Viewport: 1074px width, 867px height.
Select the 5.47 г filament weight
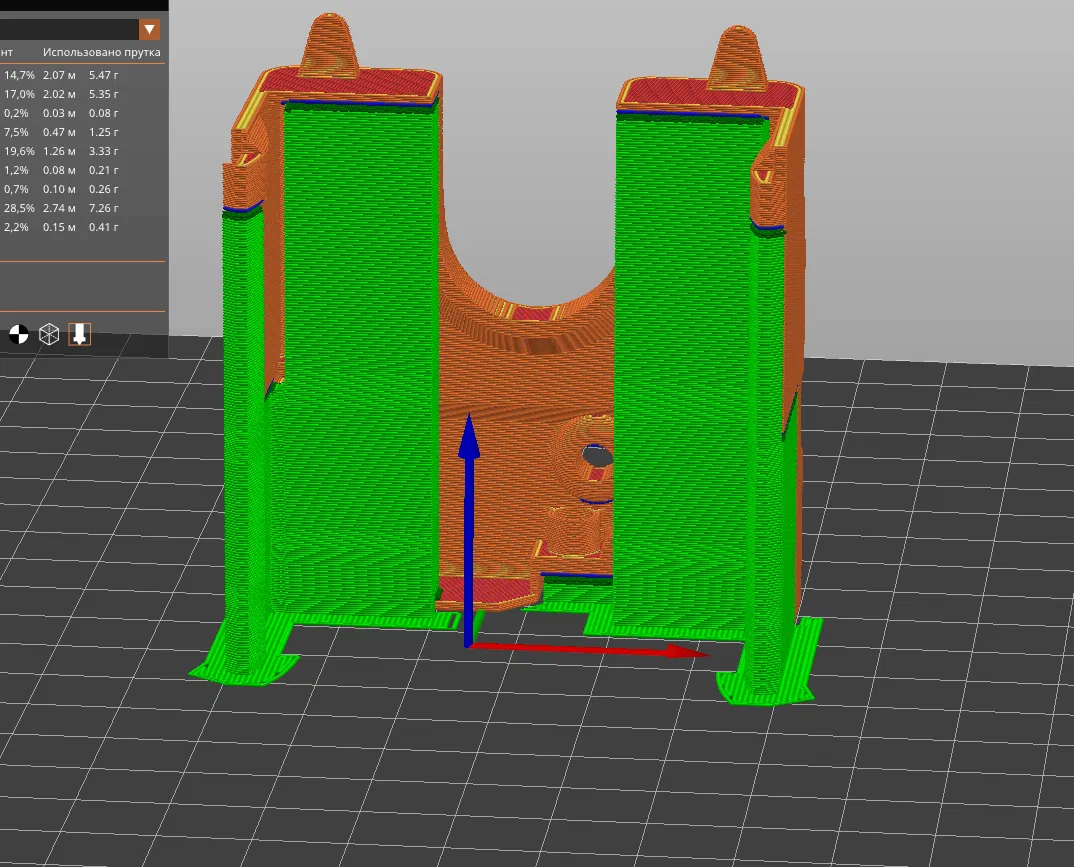point(103,75)
